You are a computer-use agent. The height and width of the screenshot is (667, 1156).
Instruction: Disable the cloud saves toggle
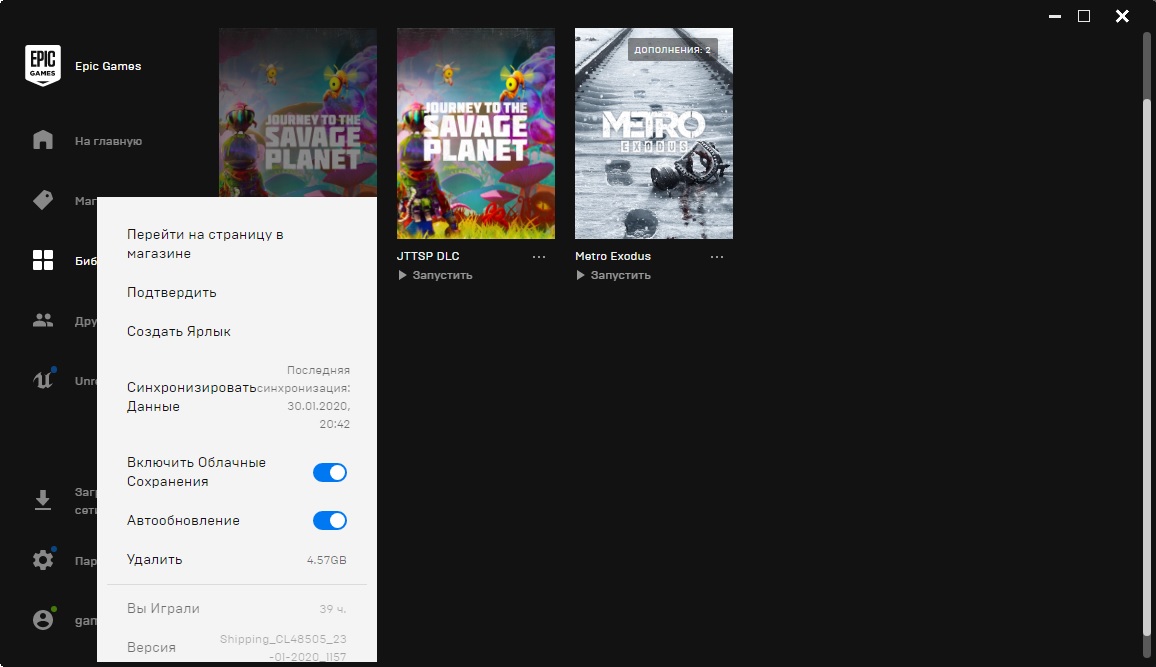(330, 472)
